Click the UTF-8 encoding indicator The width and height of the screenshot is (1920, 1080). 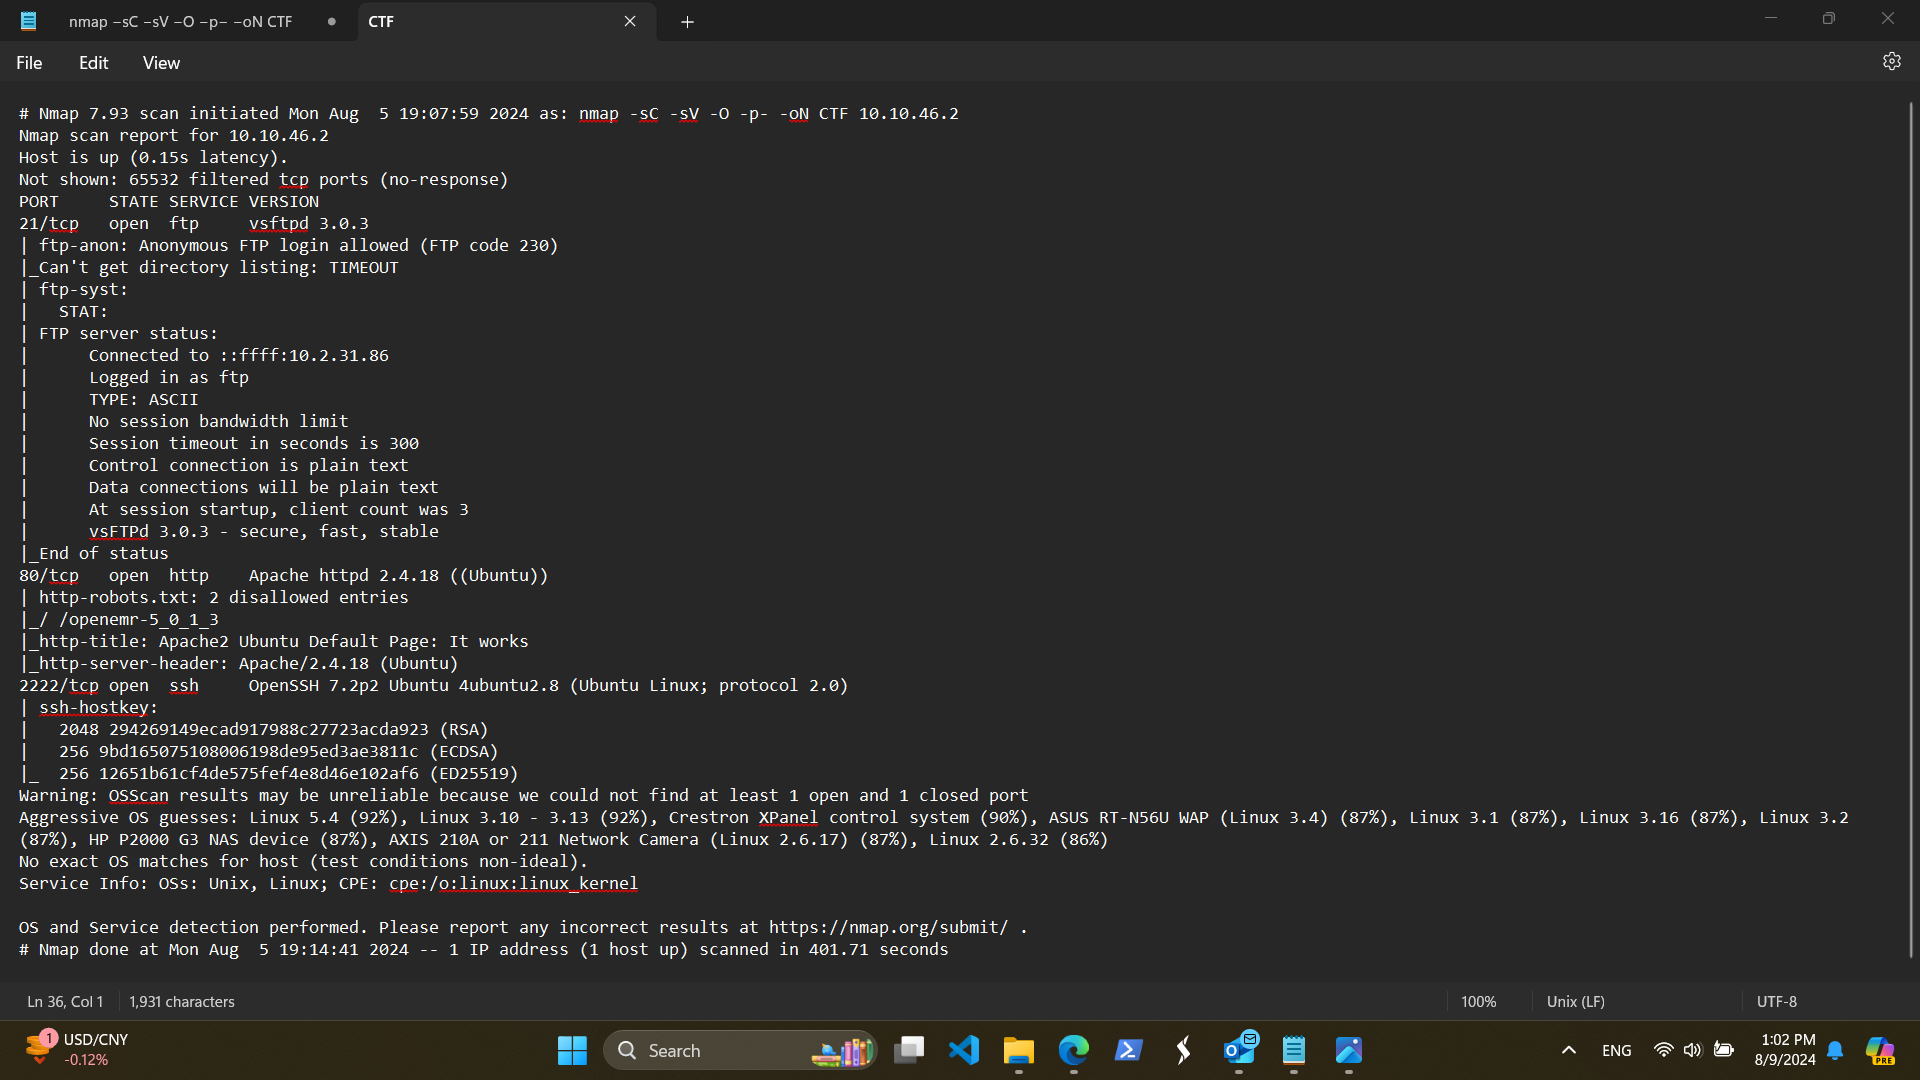pos(1776,1001)
